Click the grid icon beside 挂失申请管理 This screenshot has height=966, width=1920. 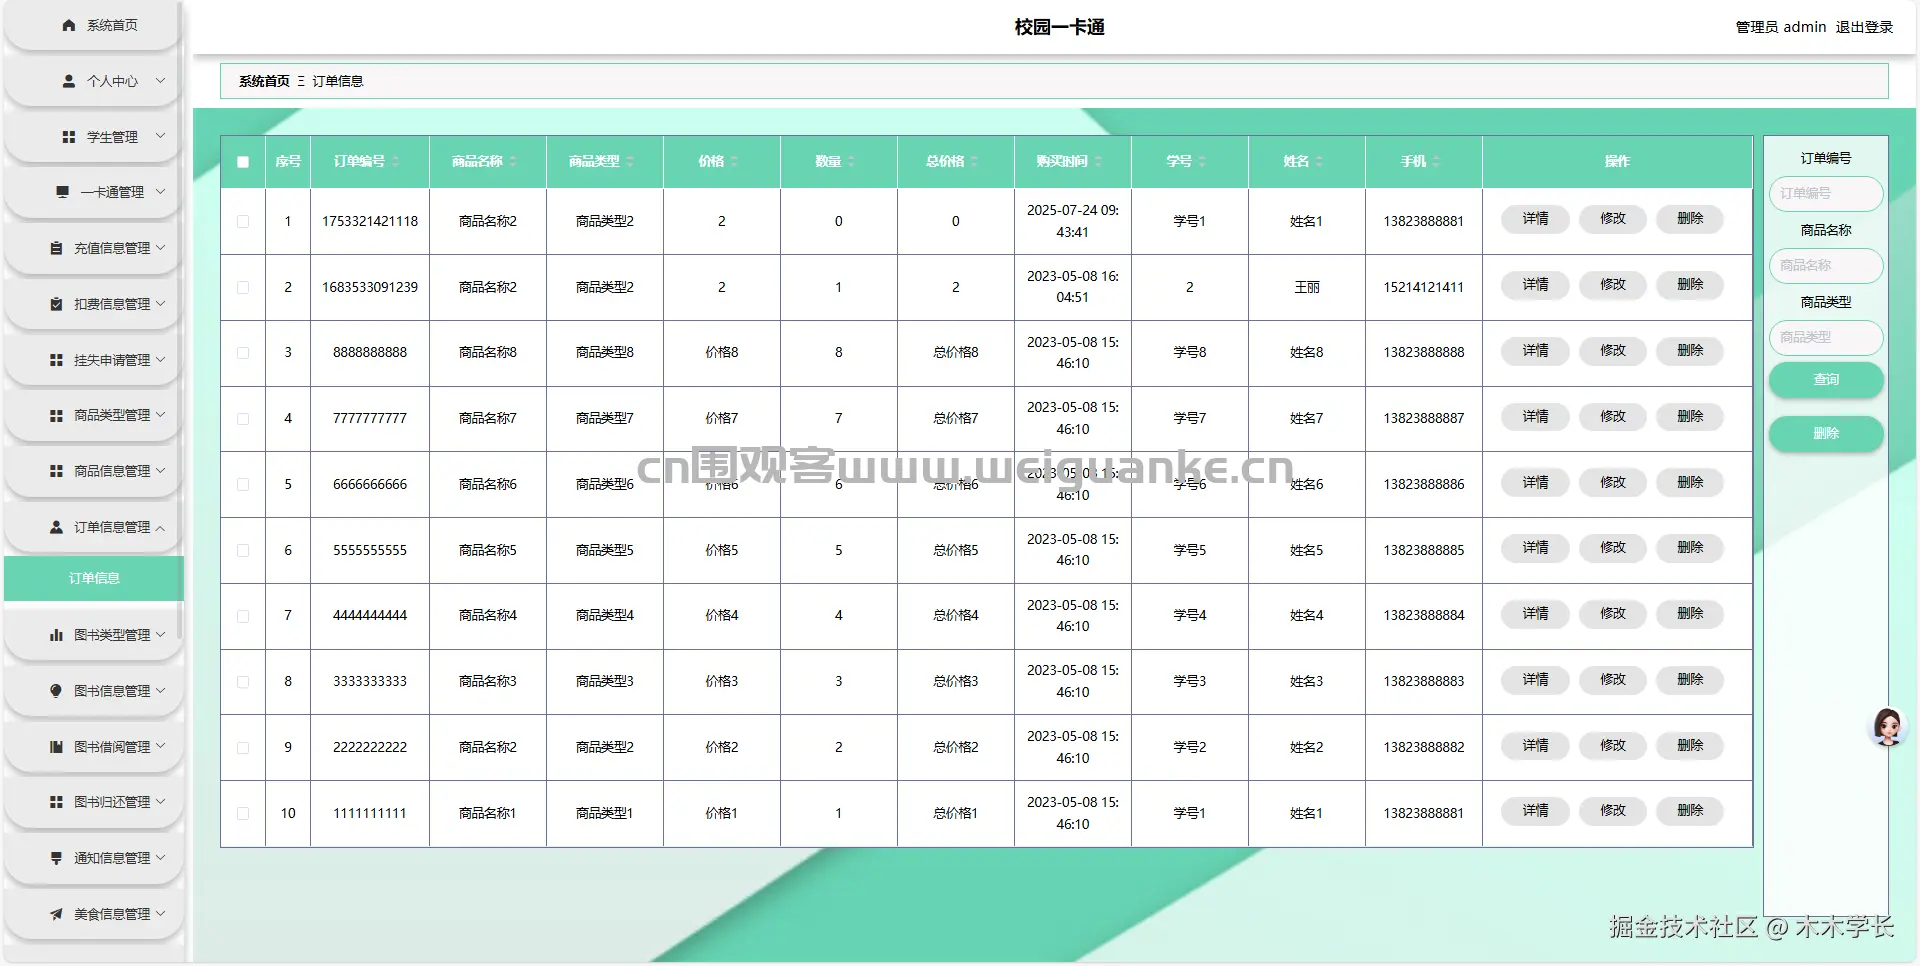[x=56, y=360]
